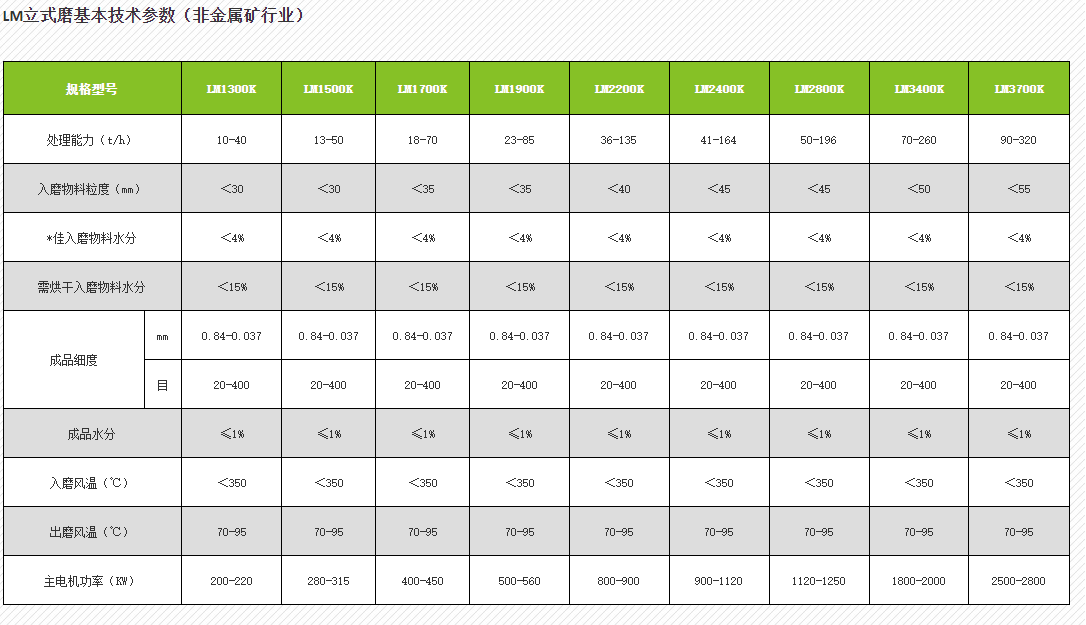Select the 90-320 capacity cell

pos(1019,140)
